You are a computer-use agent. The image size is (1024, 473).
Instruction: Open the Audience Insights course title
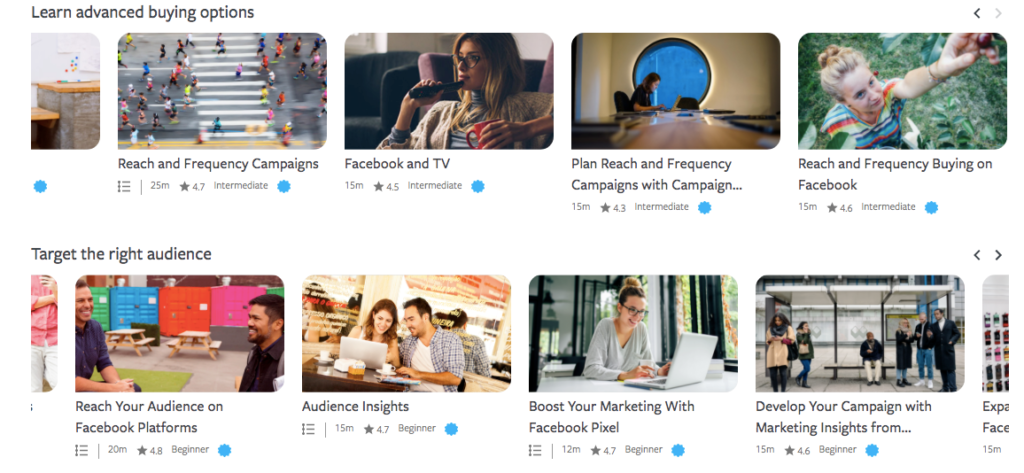point(355,406)
